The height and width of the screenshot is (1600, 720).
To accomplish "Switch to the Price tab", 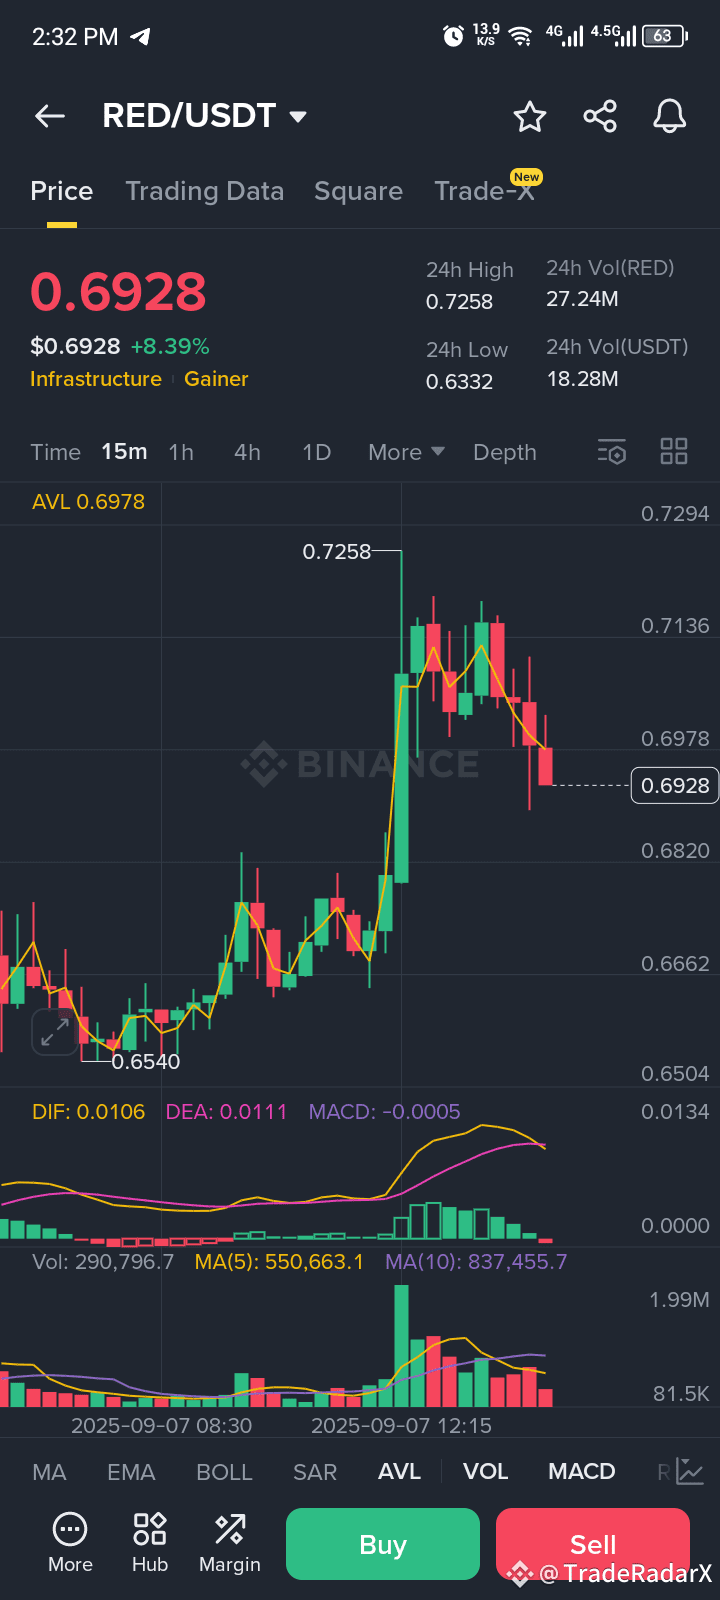I will click(x=62, y=191).
